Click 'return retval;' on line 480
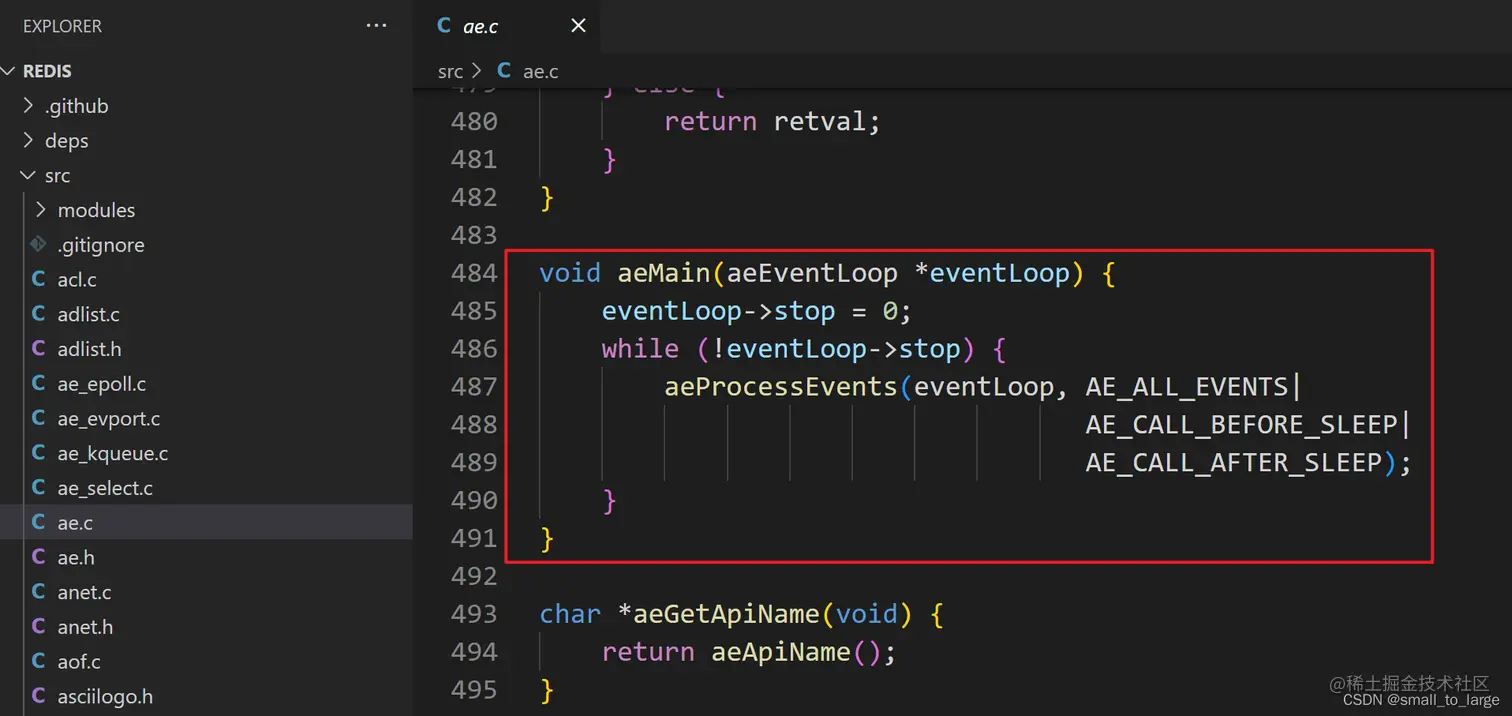 click(x=772, y=122)
